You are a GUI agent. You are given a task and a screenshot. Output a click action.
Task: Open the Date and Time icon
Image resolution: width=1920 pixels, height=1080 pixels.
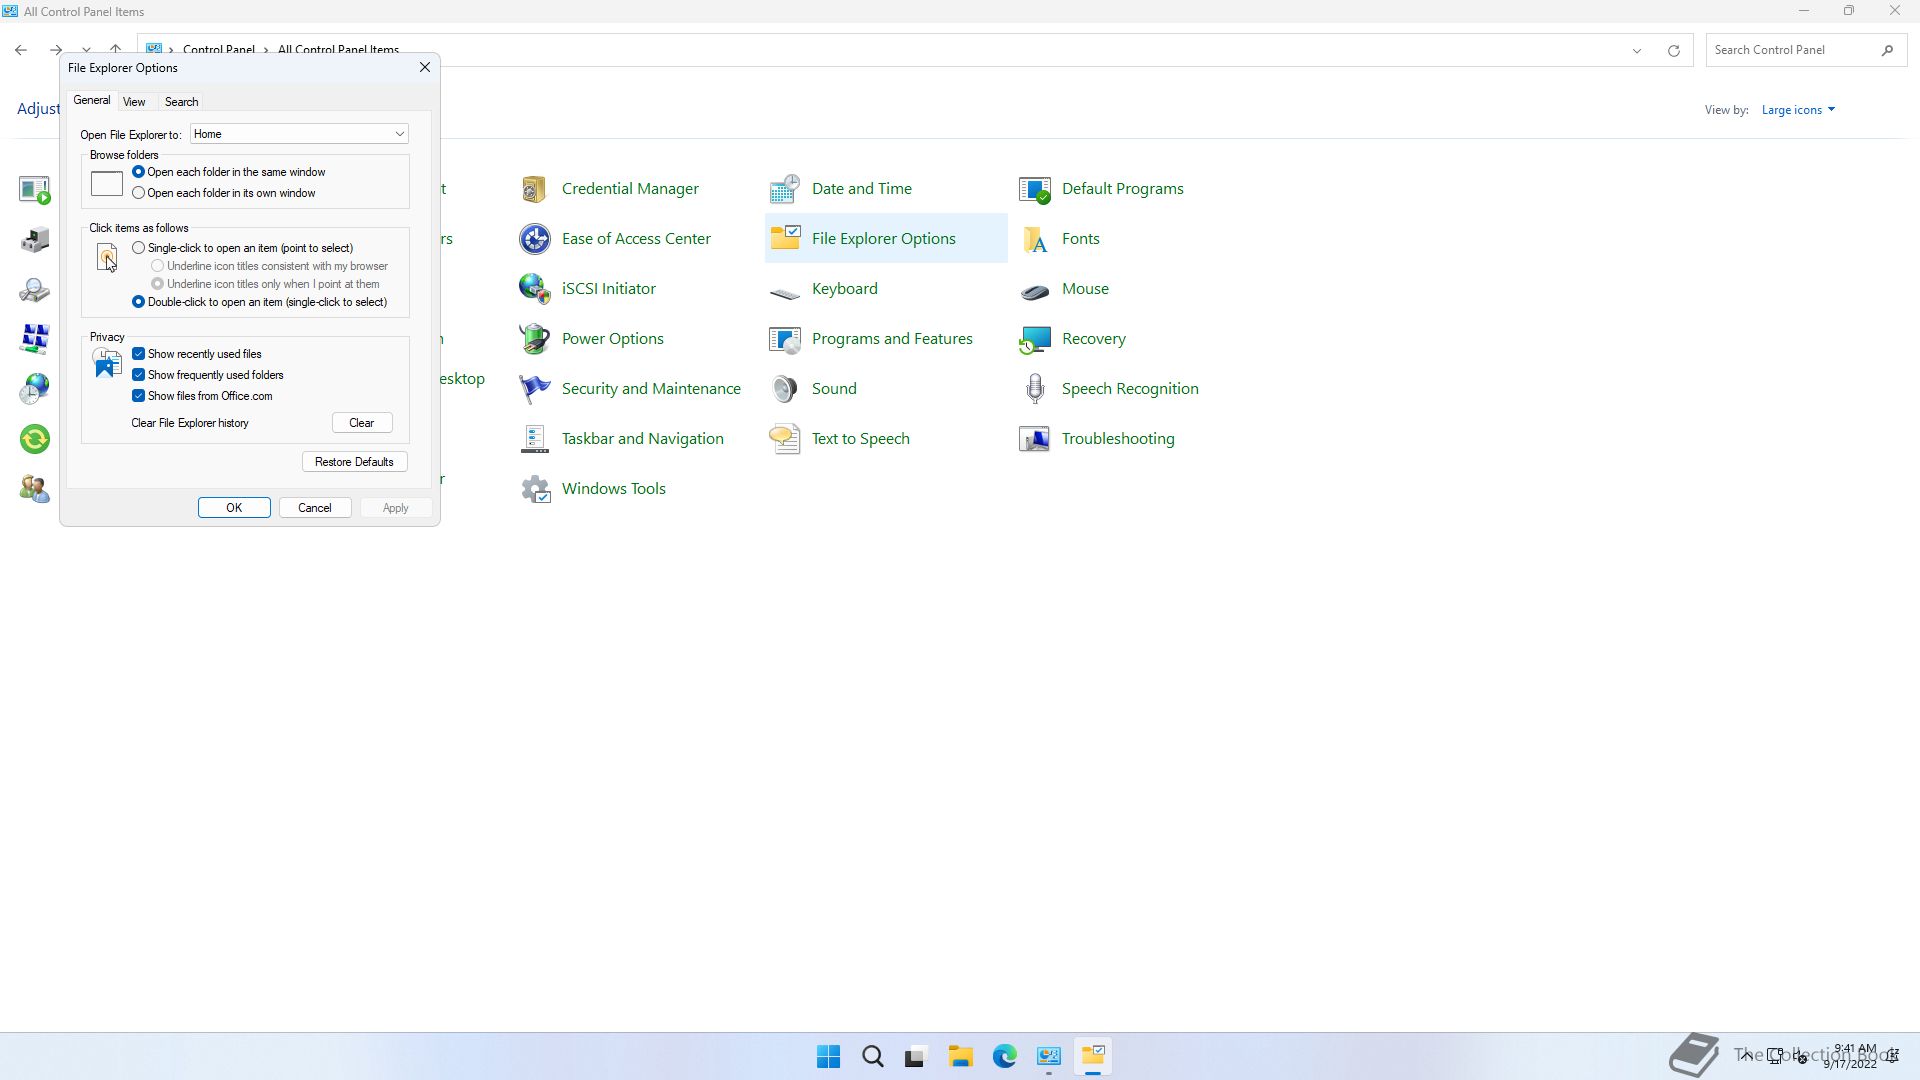click(x=785, y=189)
